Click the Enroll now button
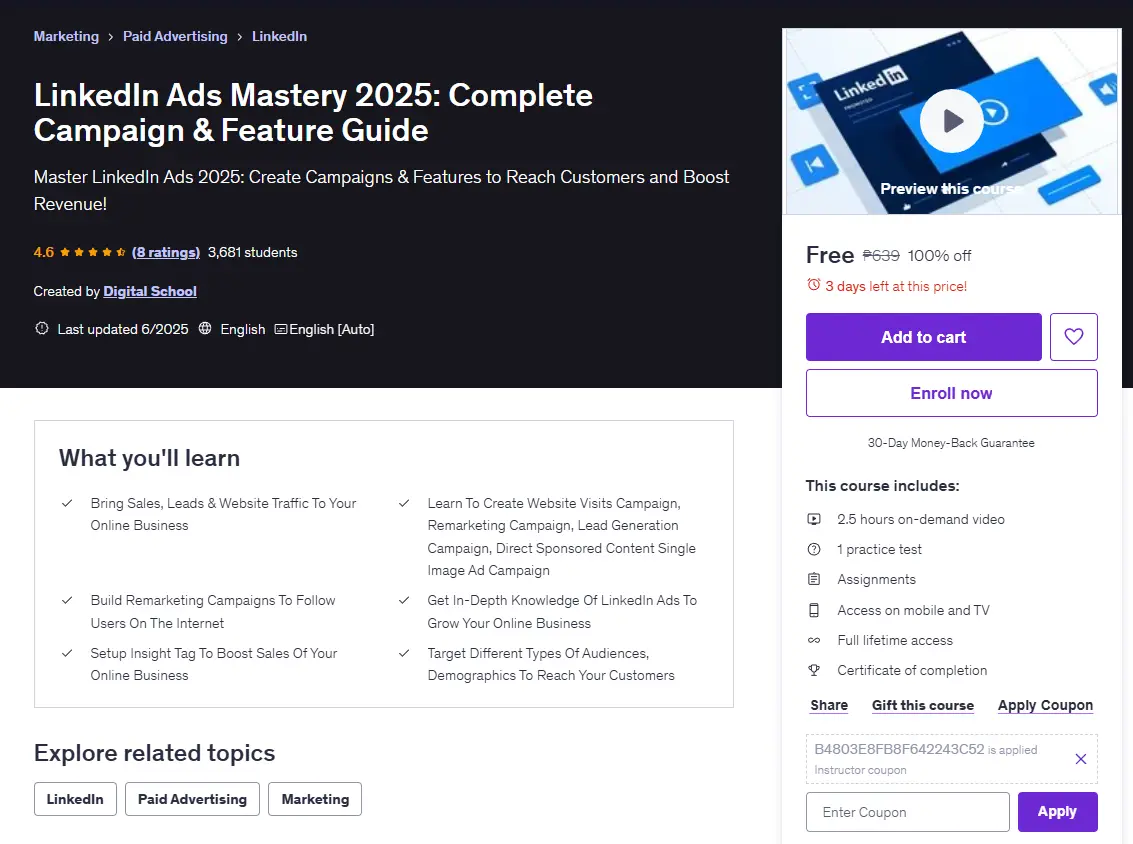 click(952, 393)
